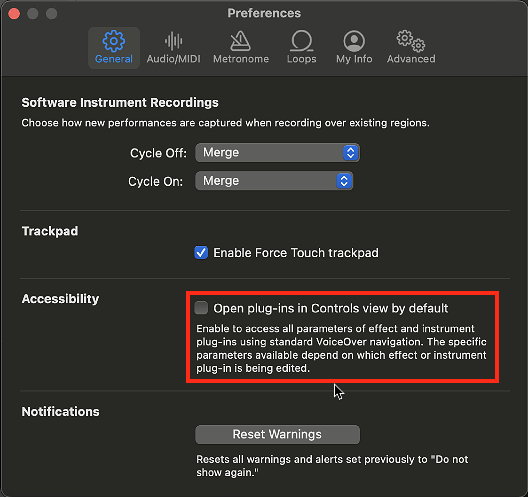Open the Loops icon
This screenshot has height=497, width=528.
click(x=301, y=41)
